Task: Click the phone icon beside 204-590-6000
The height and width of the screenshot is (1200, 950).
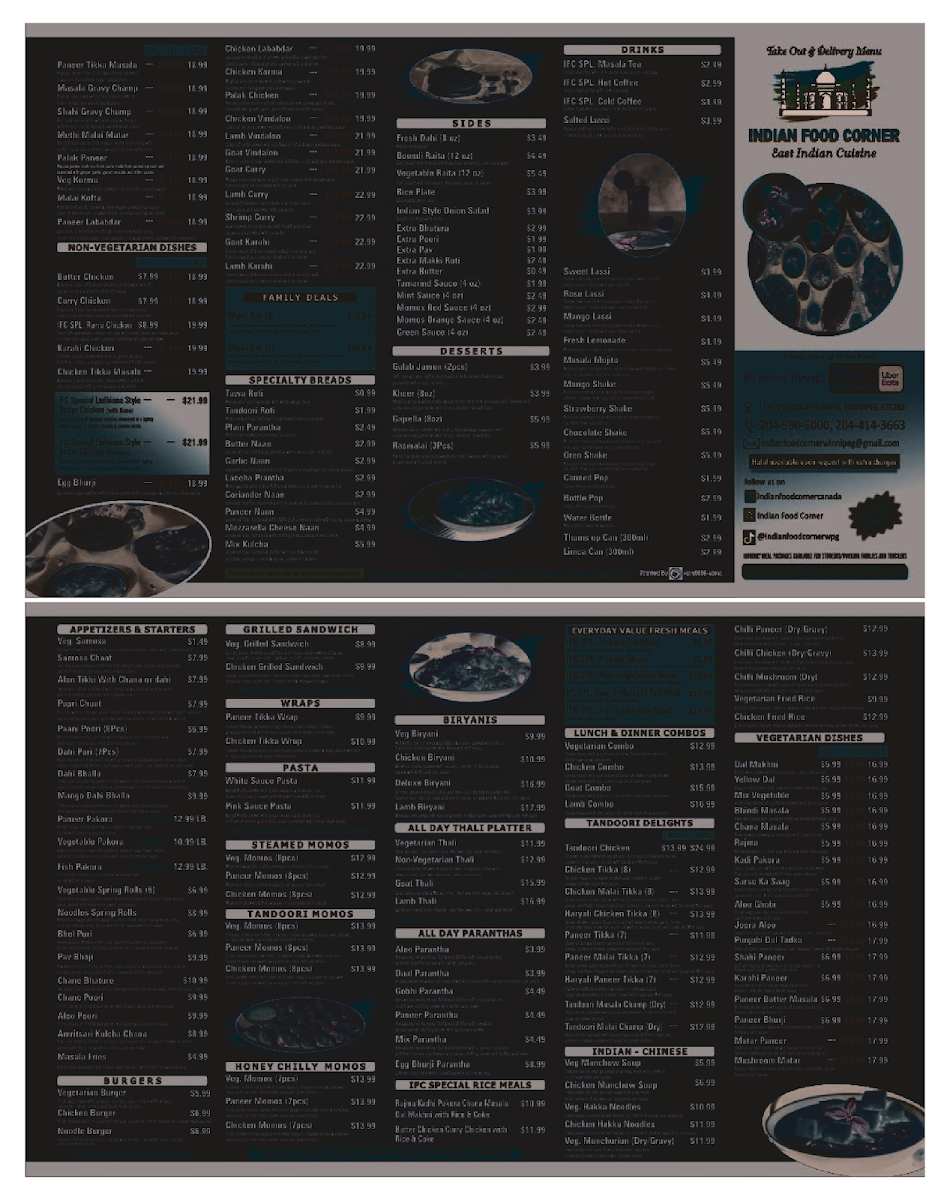Action: pos(750,426)
